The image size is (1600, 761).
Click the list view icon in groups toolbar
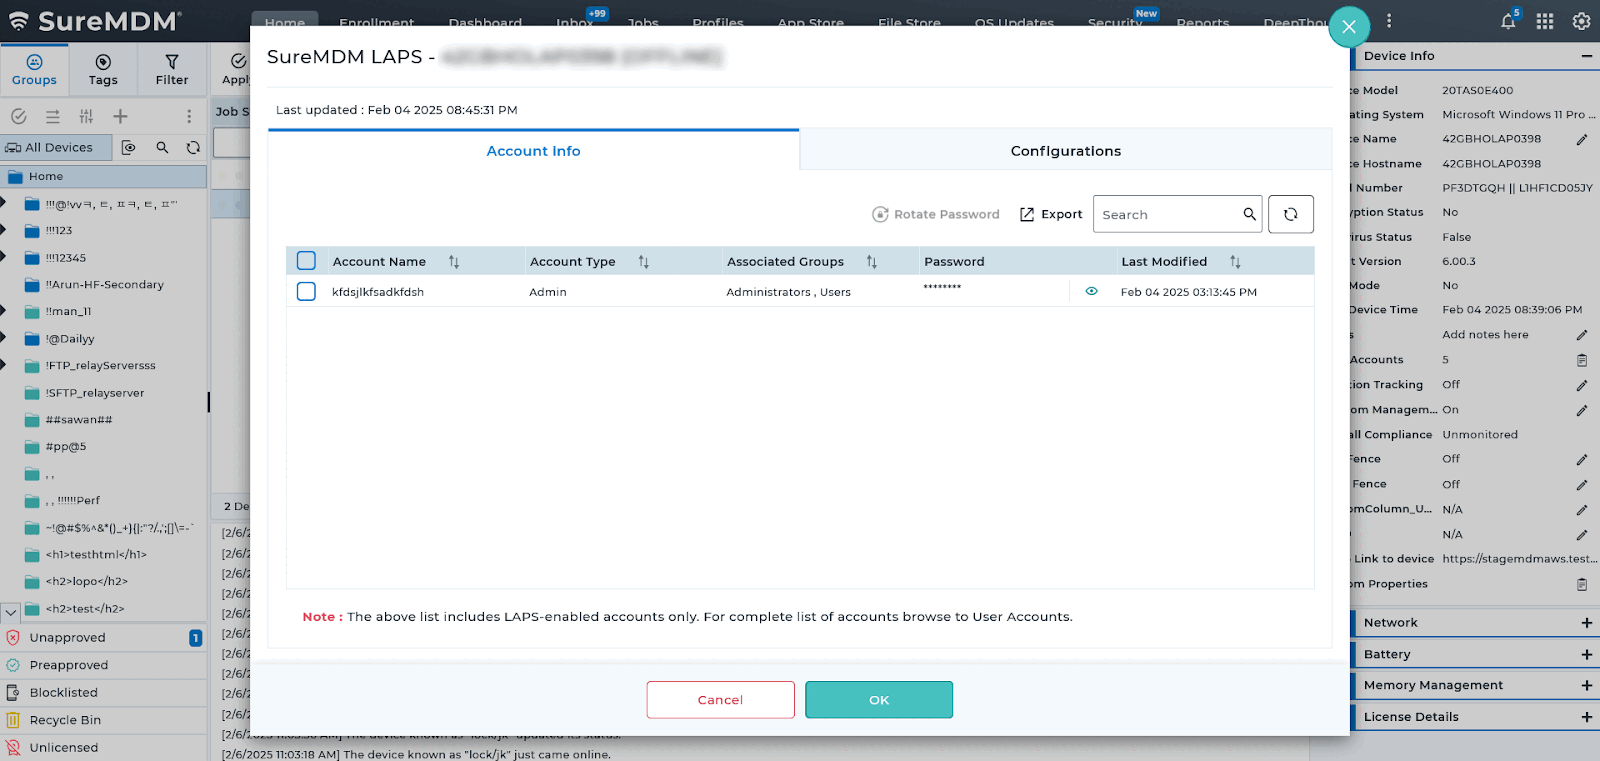click(53, 117)
